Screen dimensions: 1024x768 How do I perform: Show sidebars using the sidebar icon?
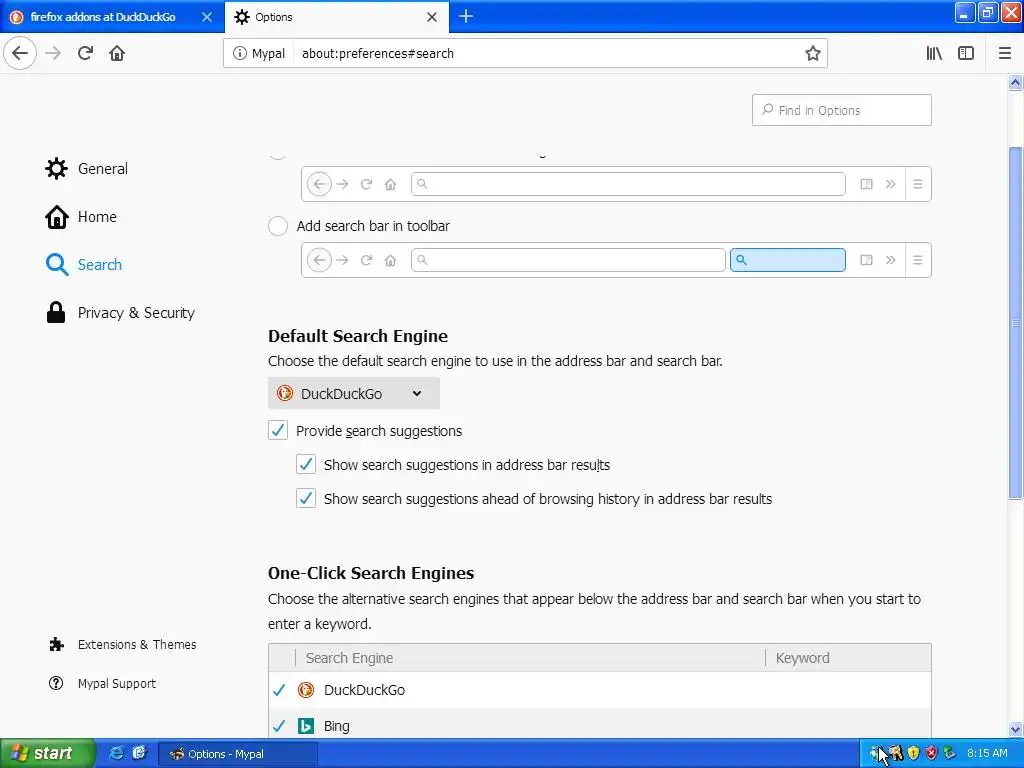[x=966, y=53]
